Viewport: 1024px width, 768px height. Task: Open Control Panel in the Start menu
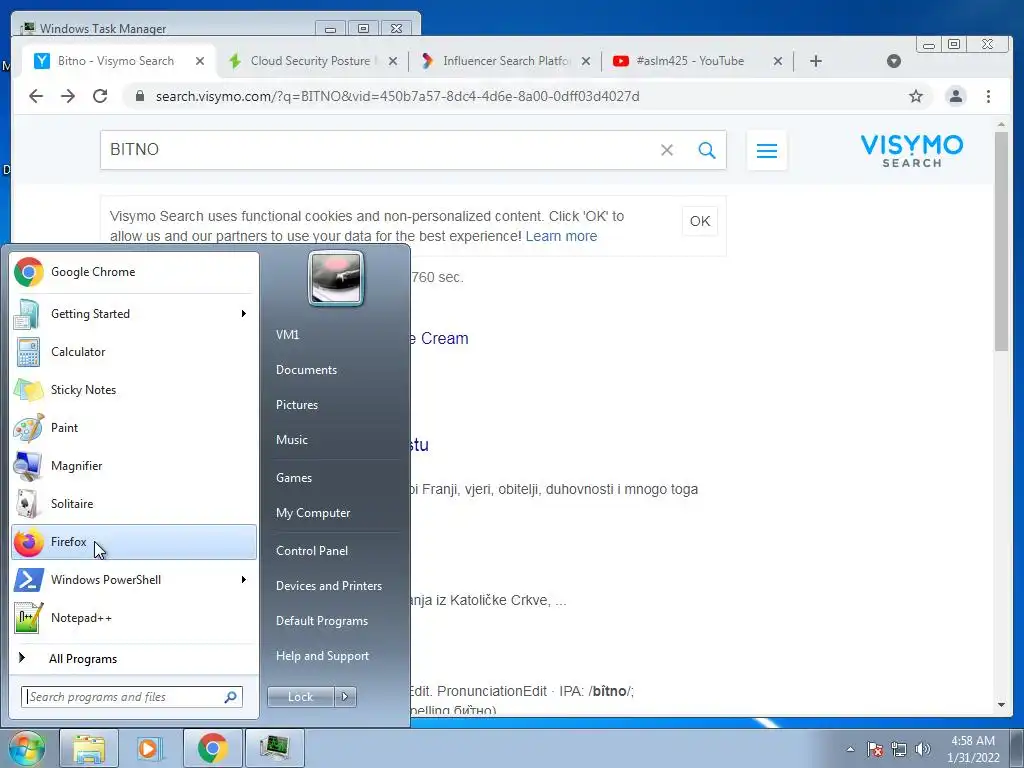tap(312, 551)
